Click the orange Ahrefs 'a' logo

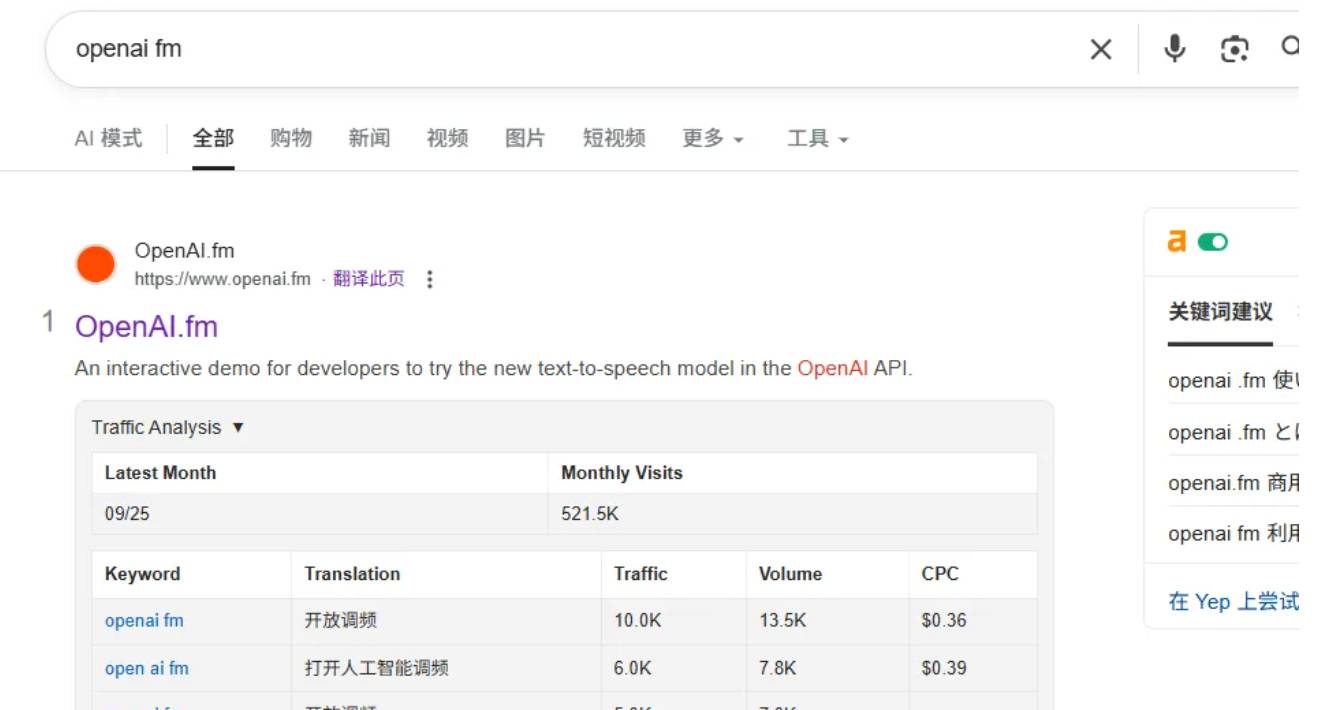coord(1177,241)
